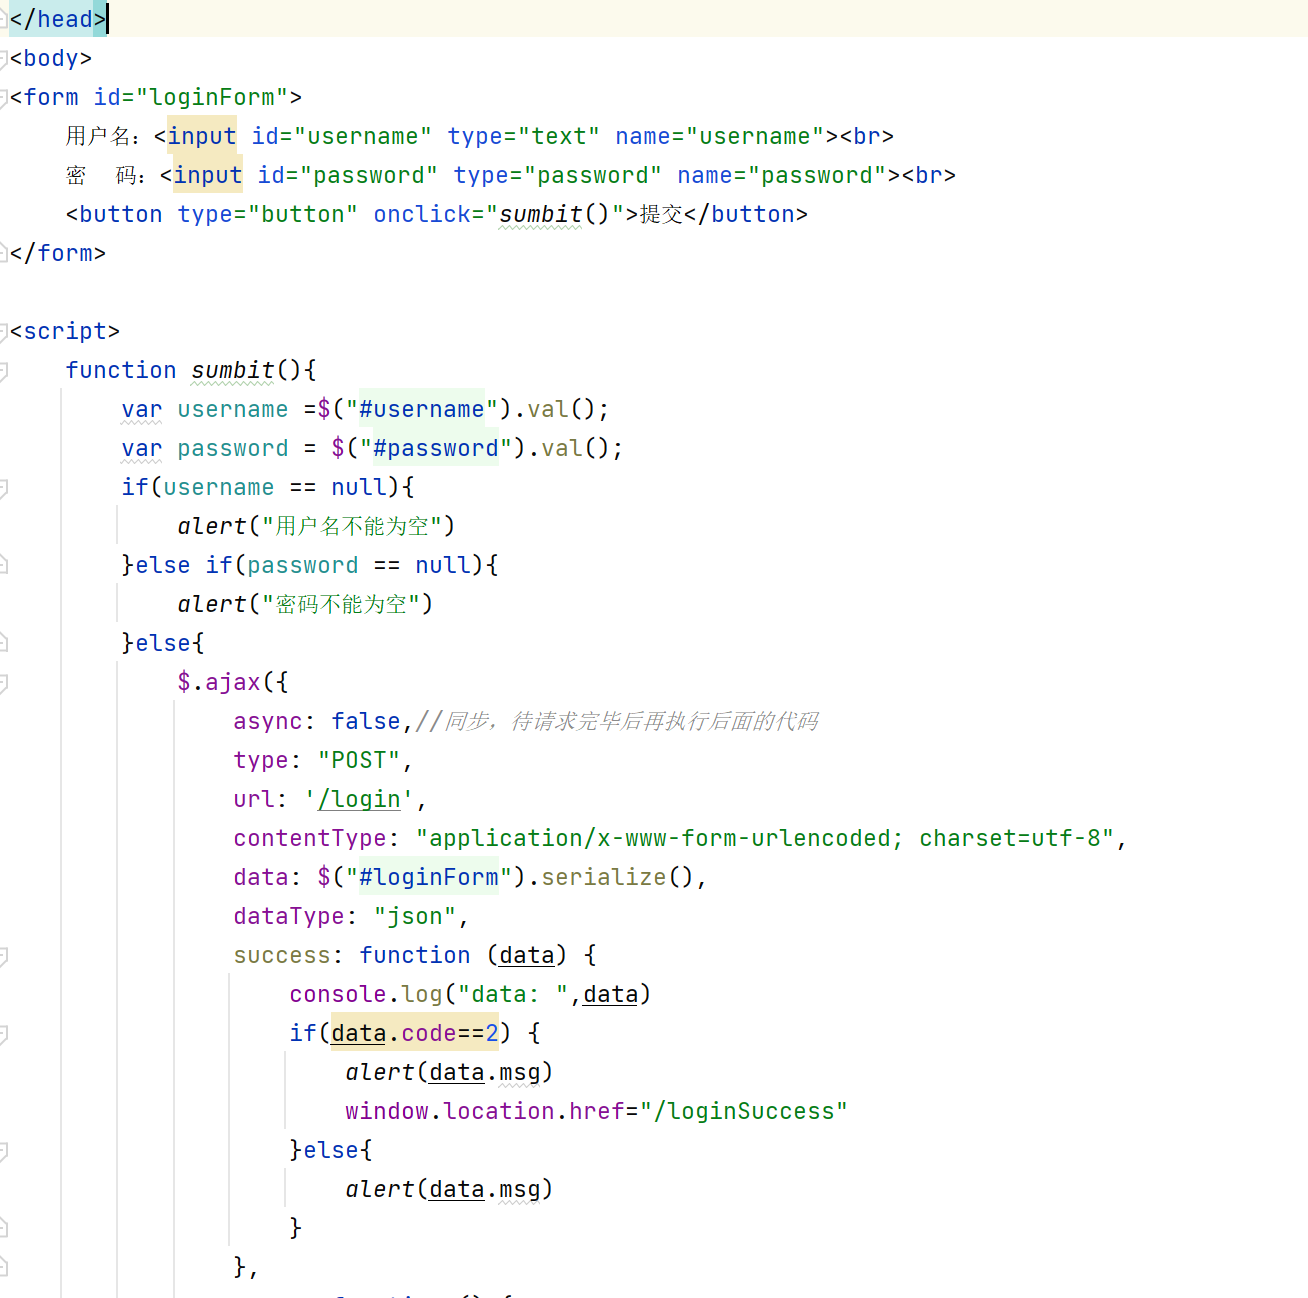Collapse the $.ajax({ block fold marker
This screenshot has width=1308, height=1298.
click(x=3, y=683)
